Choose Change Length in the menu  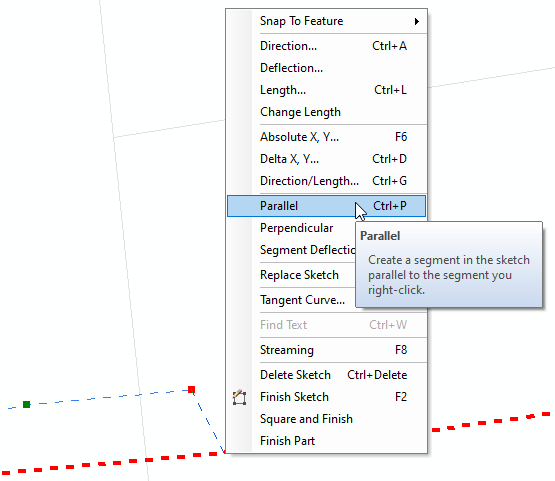pos(326,112)
